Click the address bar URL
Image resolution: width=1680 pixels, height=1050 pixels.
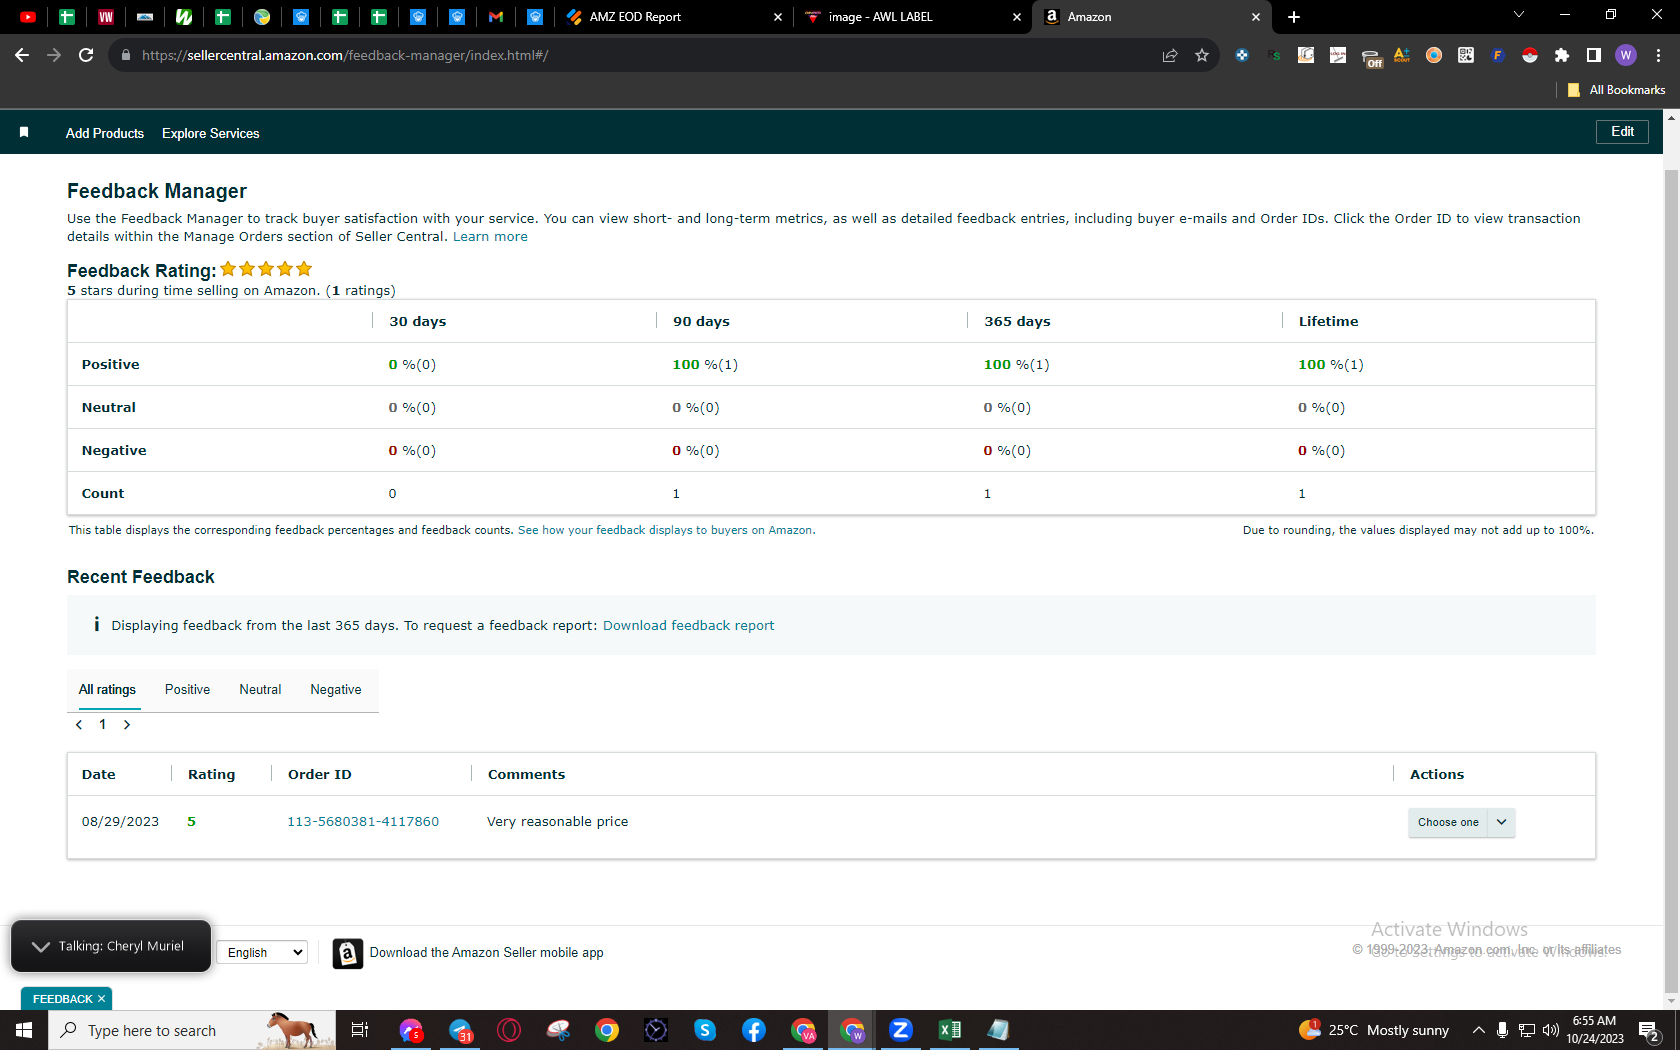(x=345, y=55)
